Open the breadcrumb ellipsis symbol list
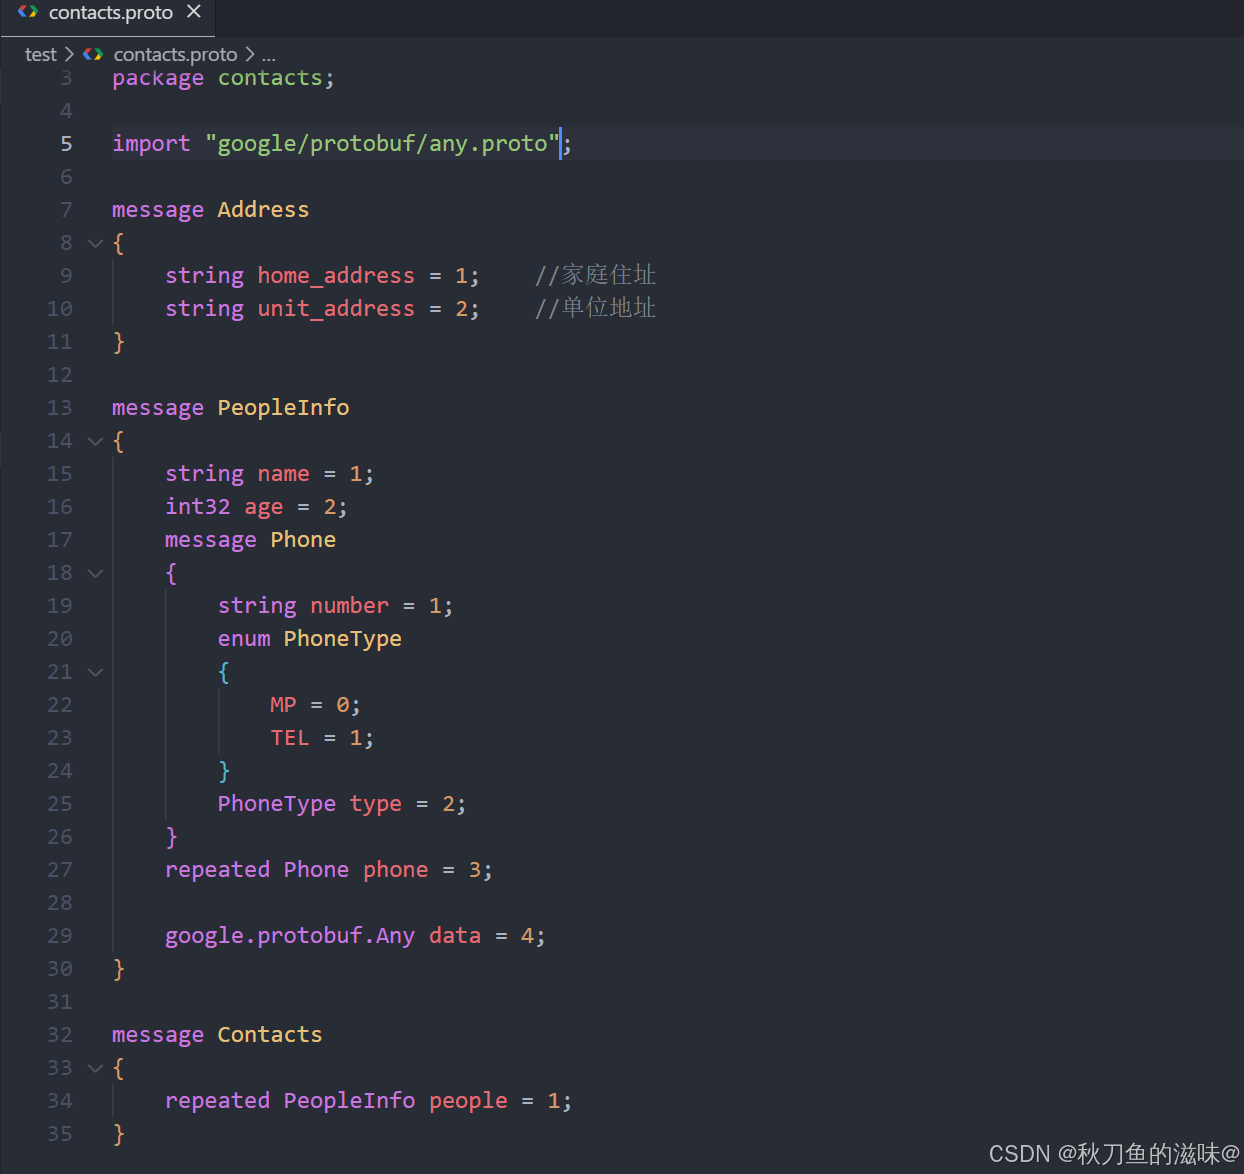The image size is (1244, 1174). pyautogui.click(x=268, y=54)
